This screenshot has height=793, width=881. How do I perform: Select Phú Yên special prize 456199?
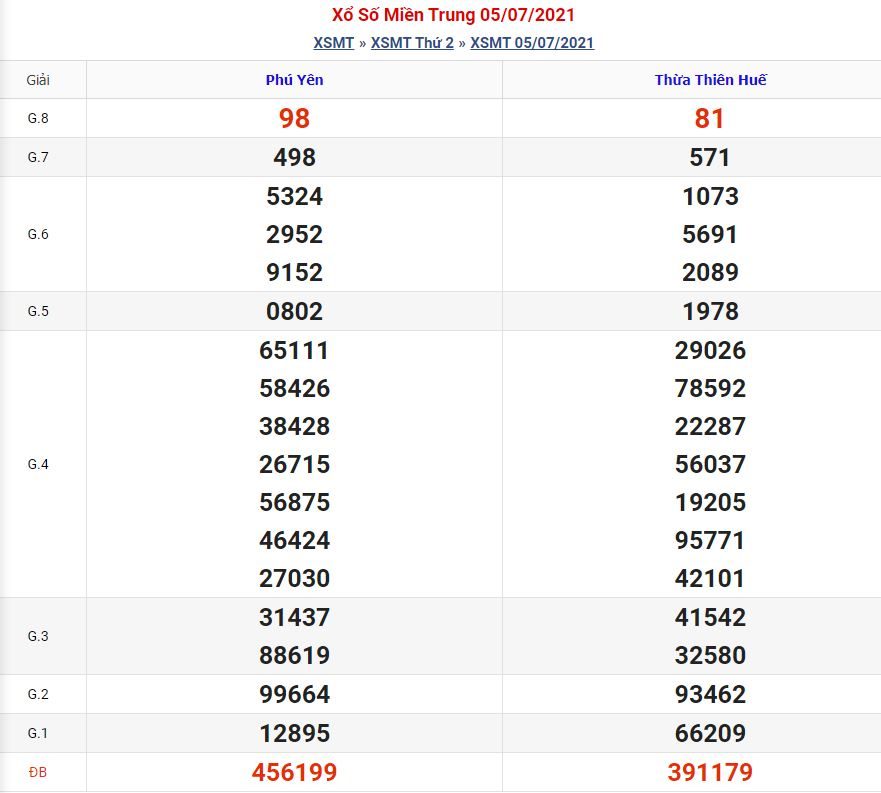(294, 772)
